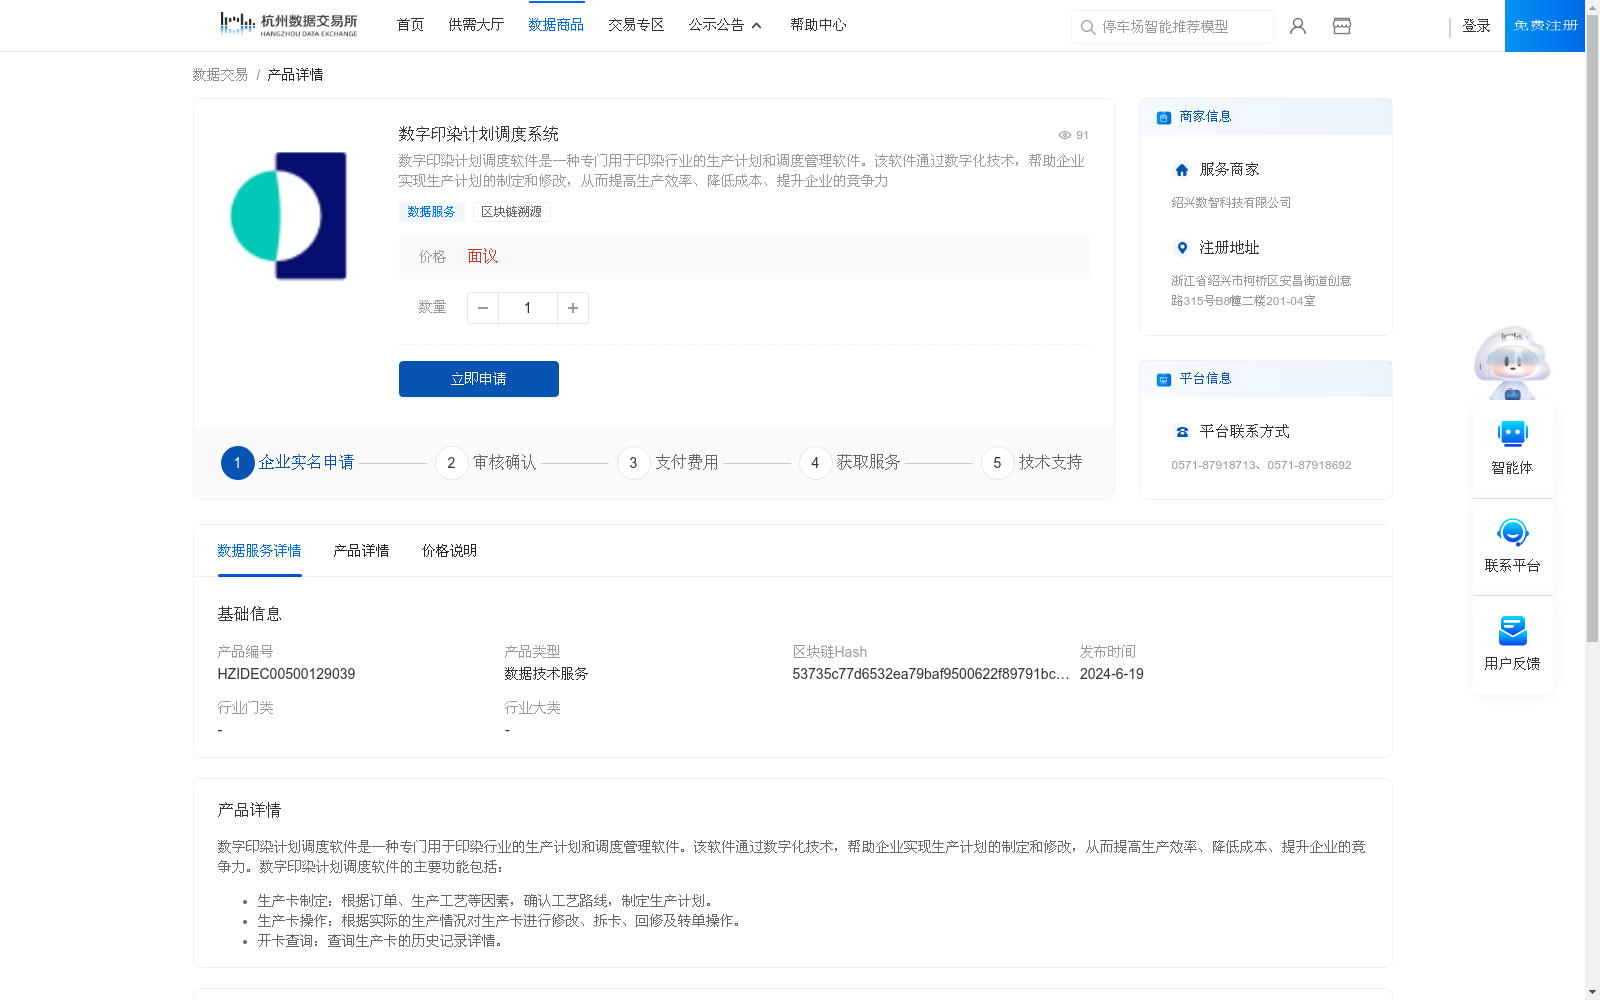Select step 1 企业实名申请
1600x1000 pixels.
[x=288, y=463]
